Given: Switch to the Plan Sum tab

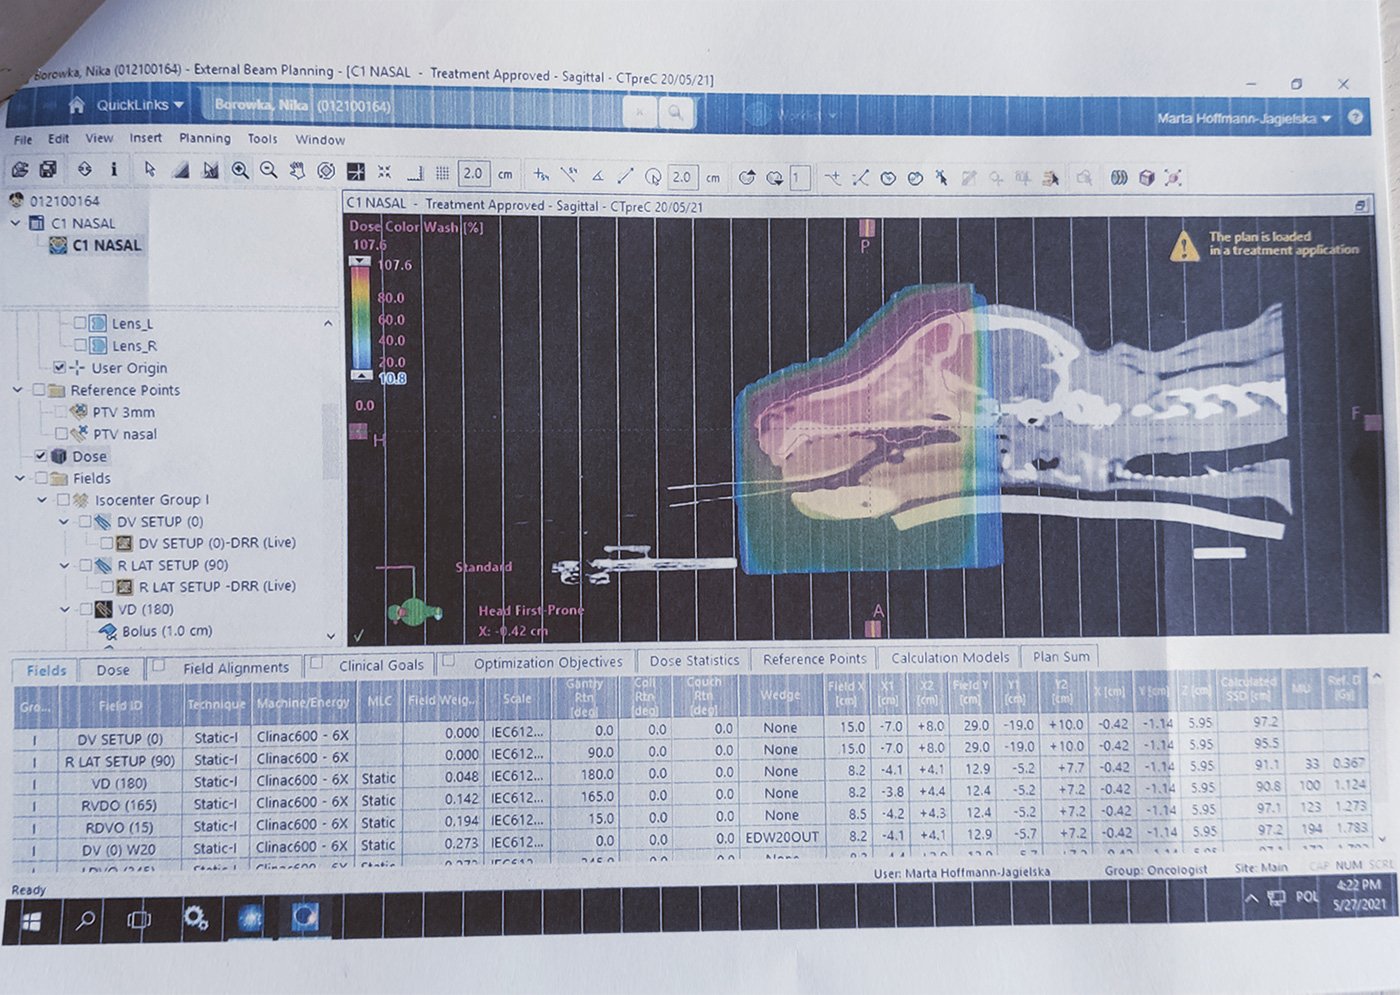Looking at the screenshot, I should 1061,657.
